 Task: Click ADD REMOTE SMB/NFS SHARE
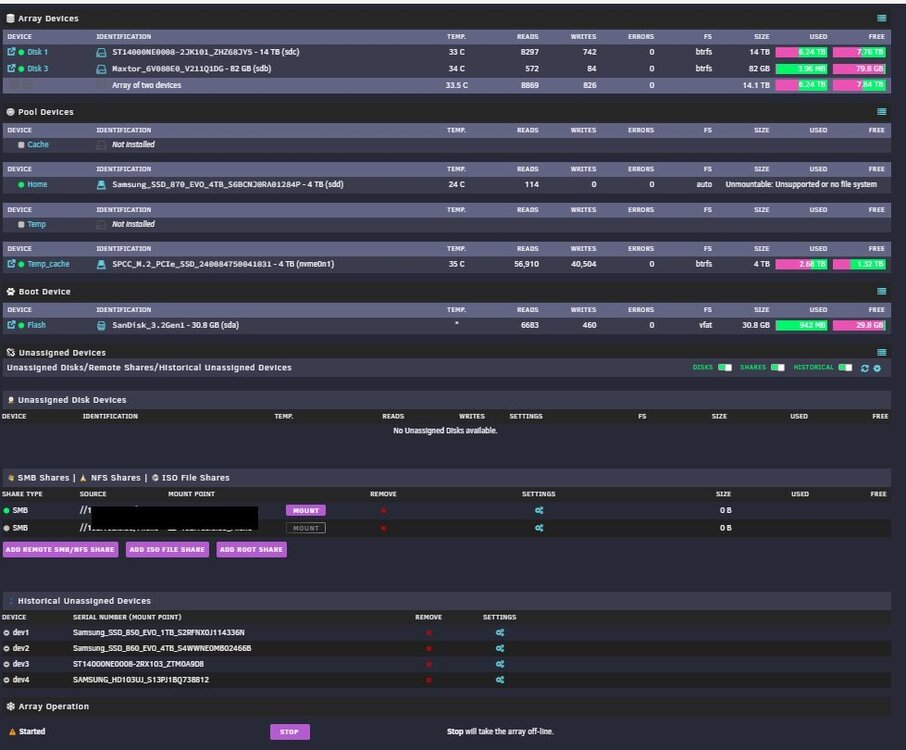[x=60, y=549]
